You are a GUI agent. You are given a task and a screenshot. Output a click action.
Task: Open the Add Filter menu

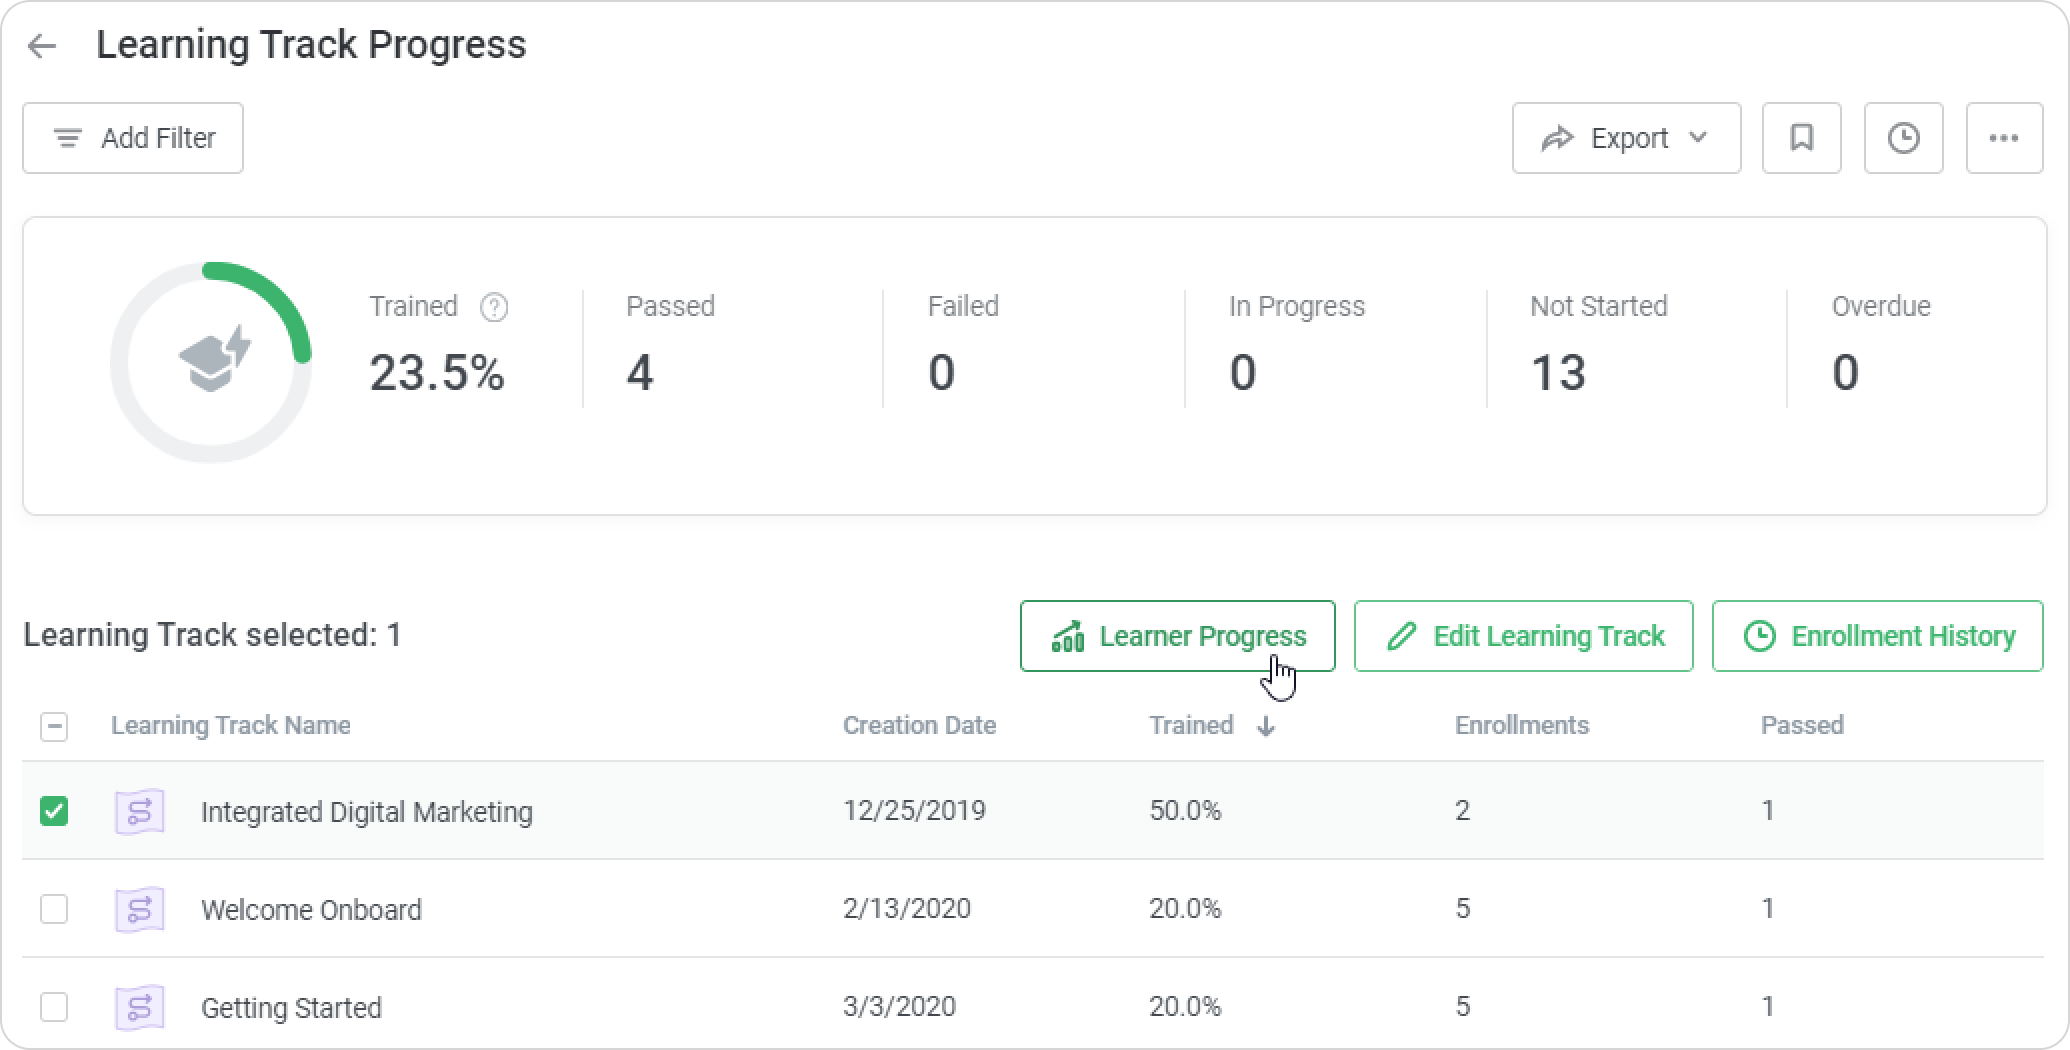tap(133, 138)
